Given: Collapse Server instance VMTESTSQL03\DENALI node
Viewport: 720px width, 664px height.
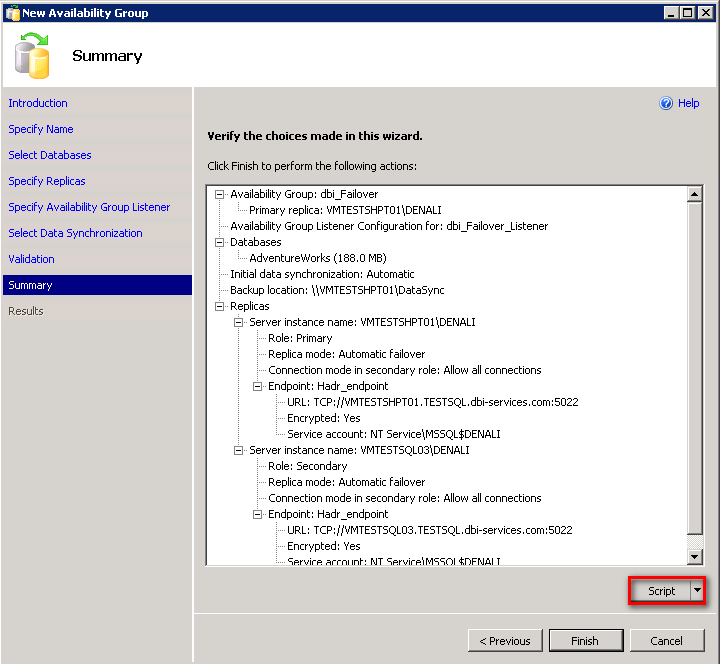Looking at the screenshot, I should [x=239, y=450].
